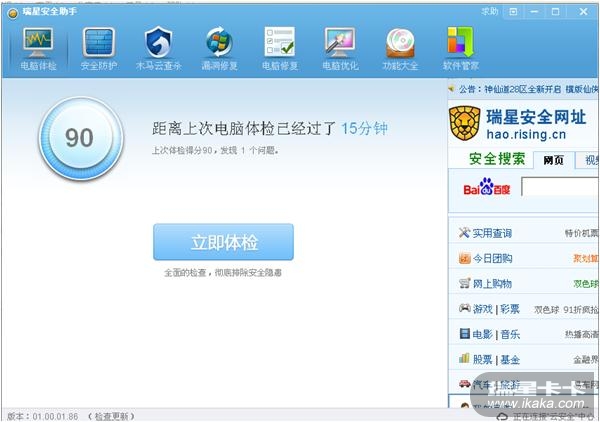Click 检查更新 in the status bar
600x422 pixels.
pos(111,416)
